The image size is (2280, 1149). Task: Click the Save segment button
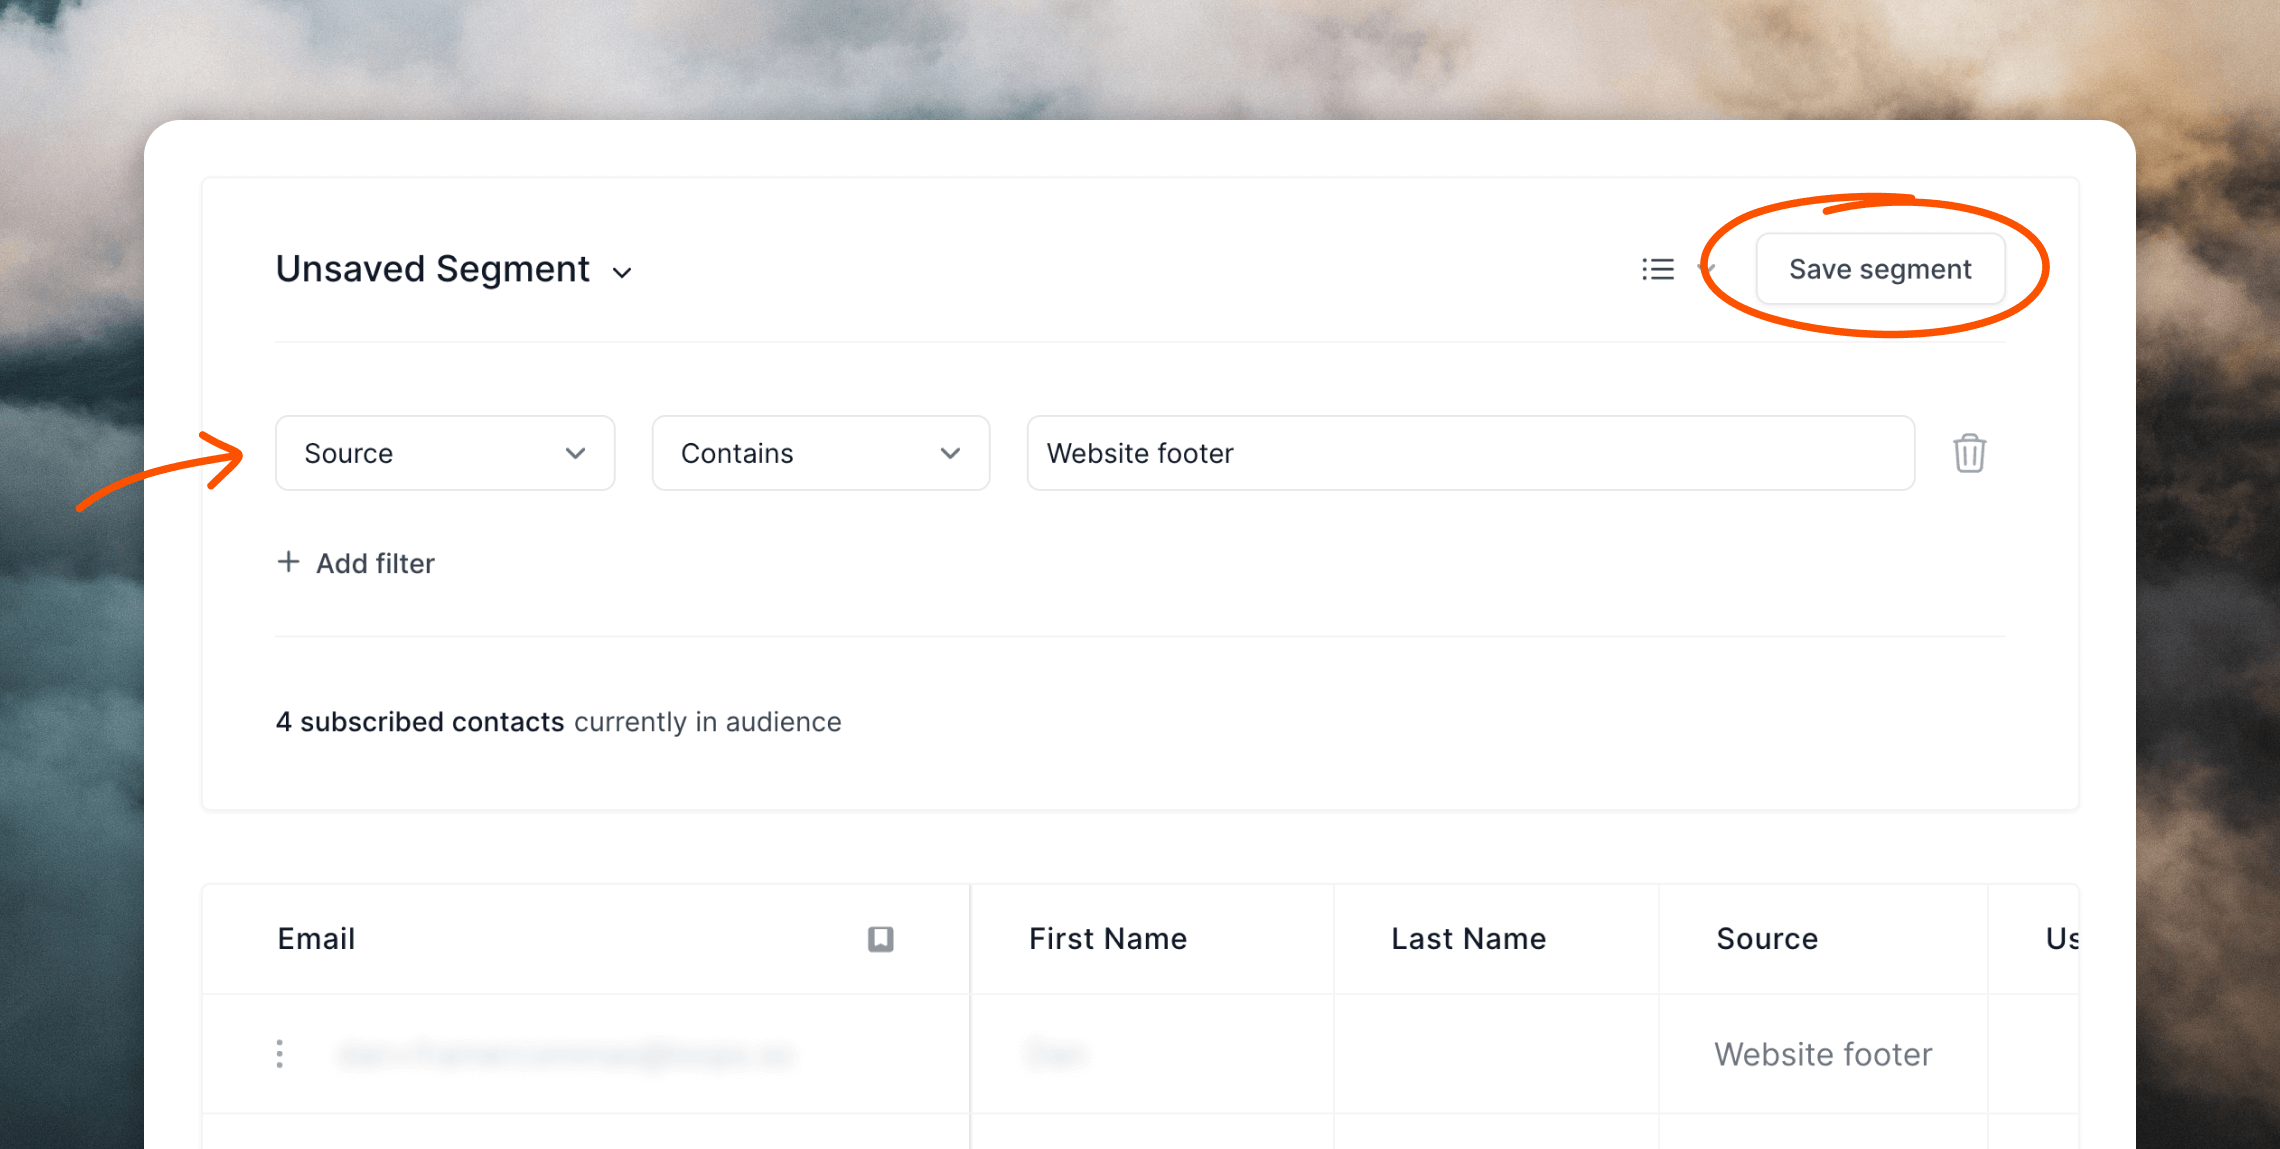click(x=1880, y=269)
